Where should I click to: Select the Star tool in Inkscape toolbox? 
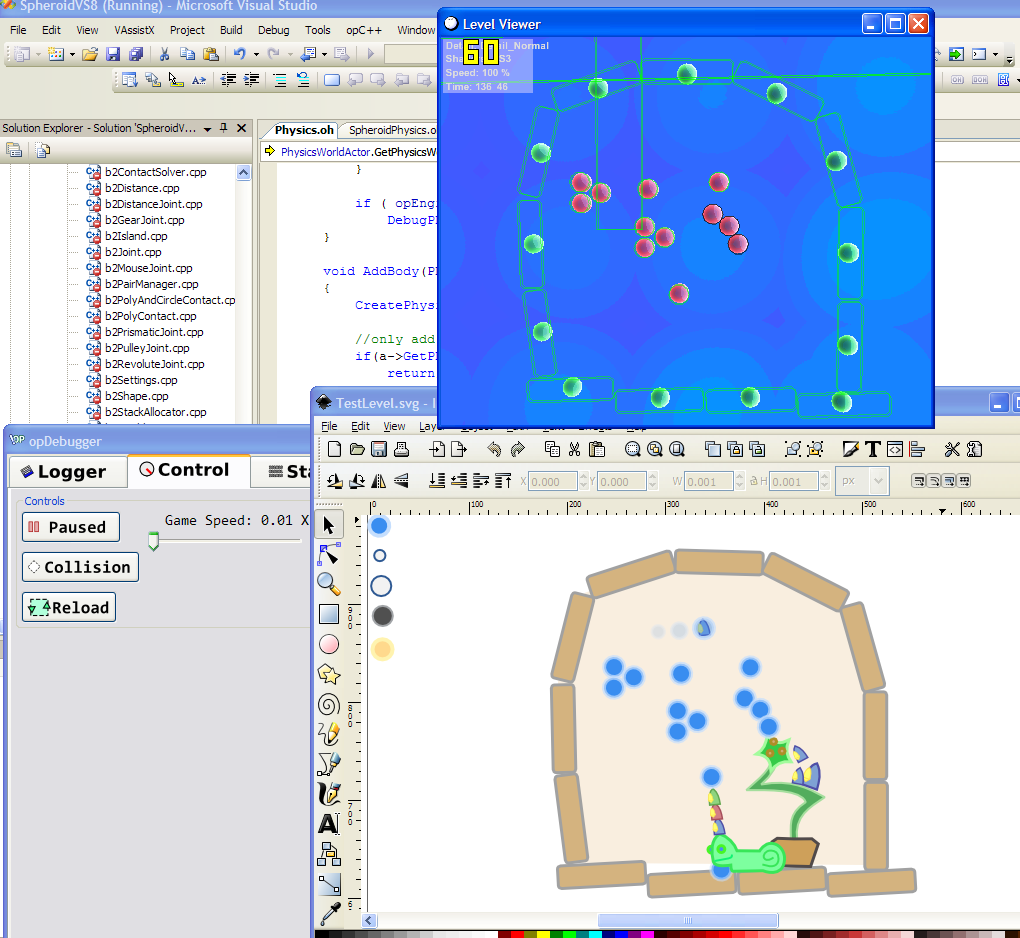click(x=329, y=675)
